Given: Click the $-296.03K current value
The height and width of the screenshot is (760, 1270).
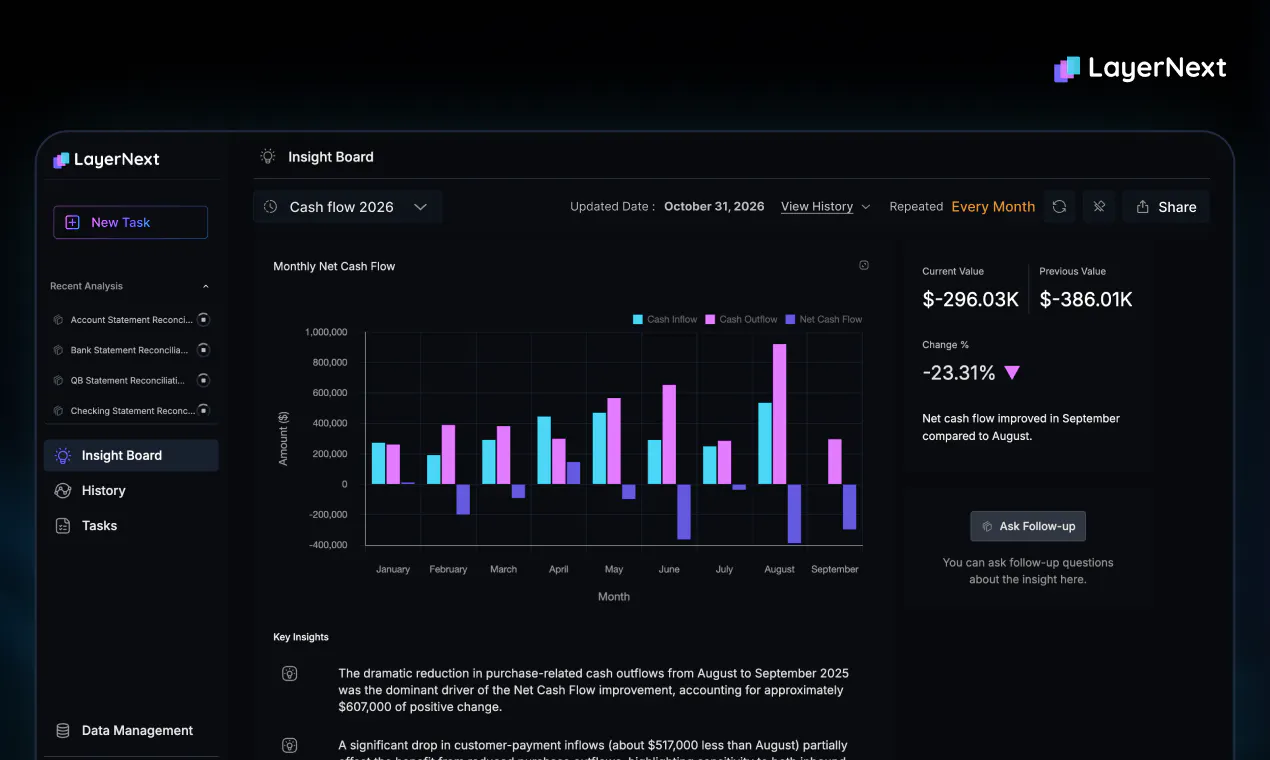Looking at the screenshot, I should (971, 299).
